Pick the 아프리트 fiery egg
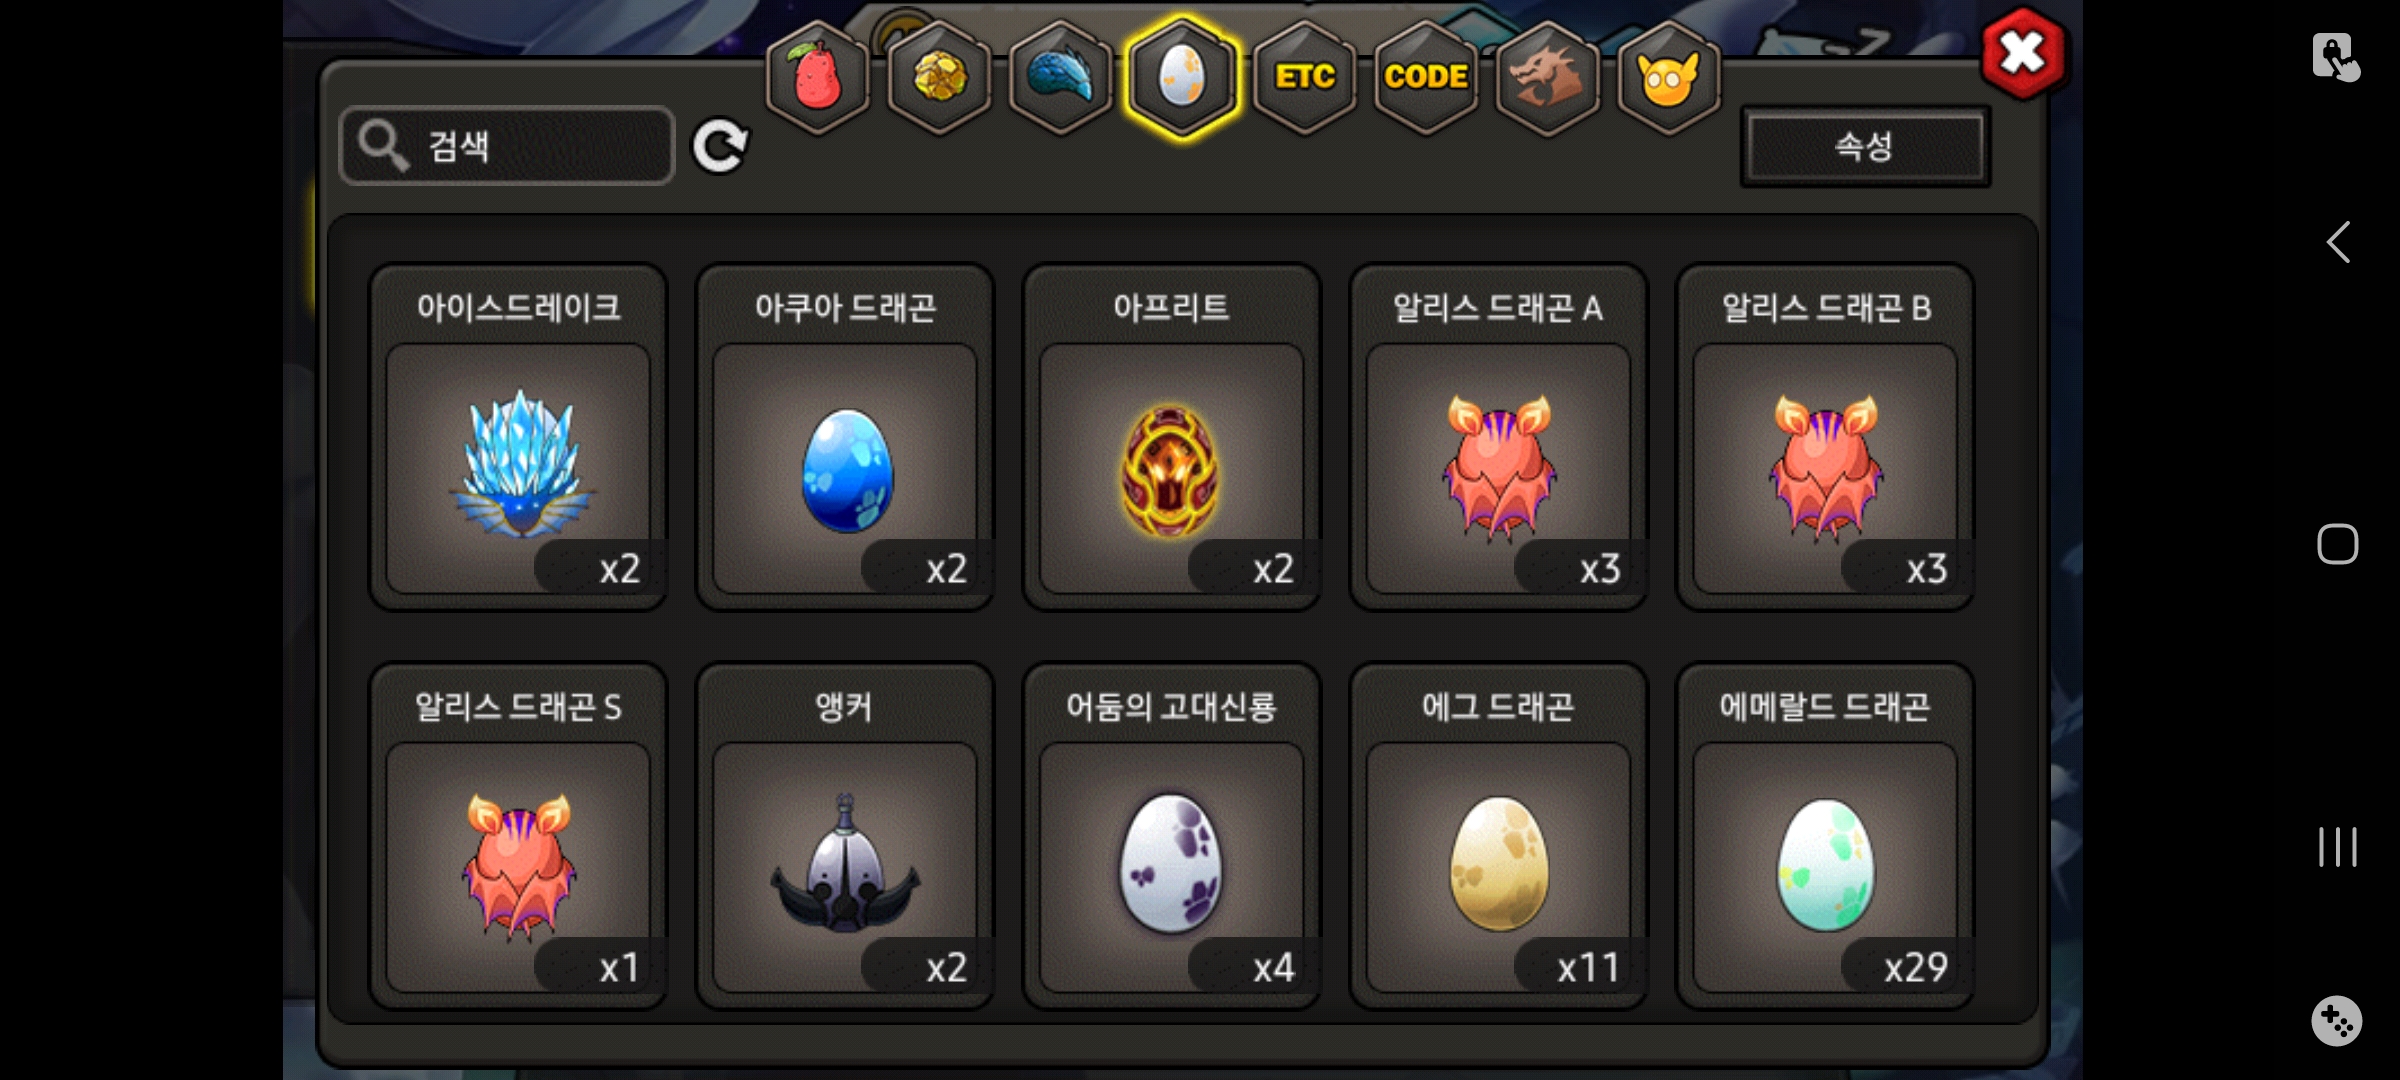The width and height of the screenshot is (2400, 1080). click(1171, 437)
